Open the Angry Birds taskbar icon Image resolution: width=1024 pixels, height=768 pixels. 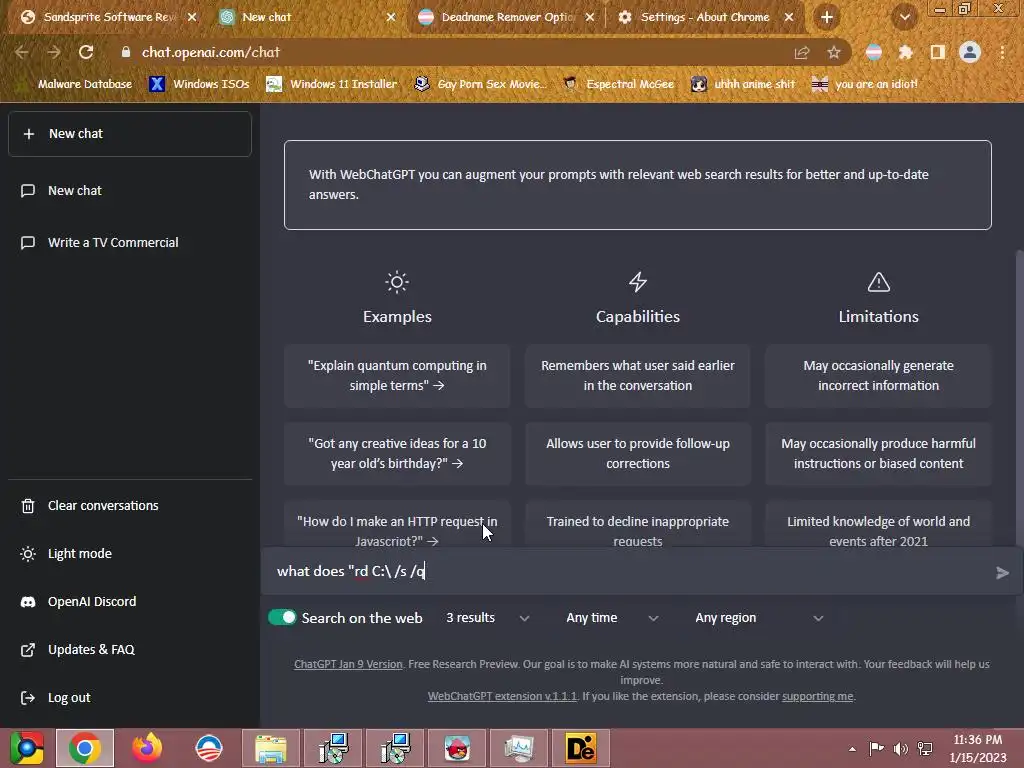click(x=457, y=748)
